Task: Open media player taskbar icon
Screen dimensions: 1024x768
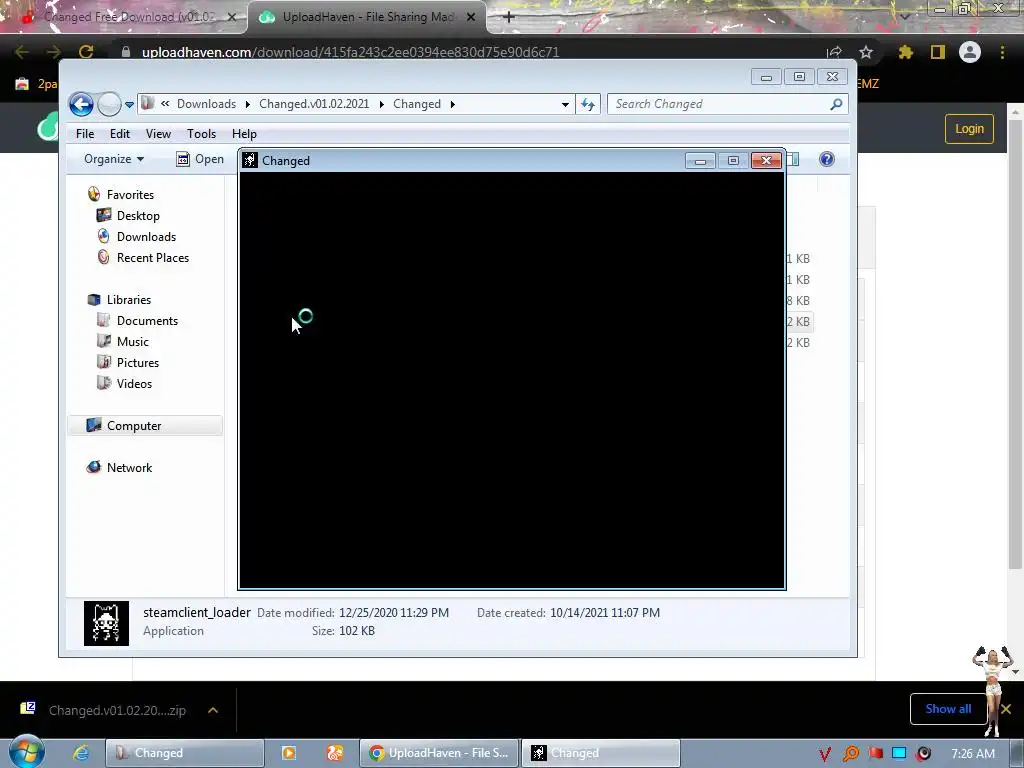Action: [289, 753]
